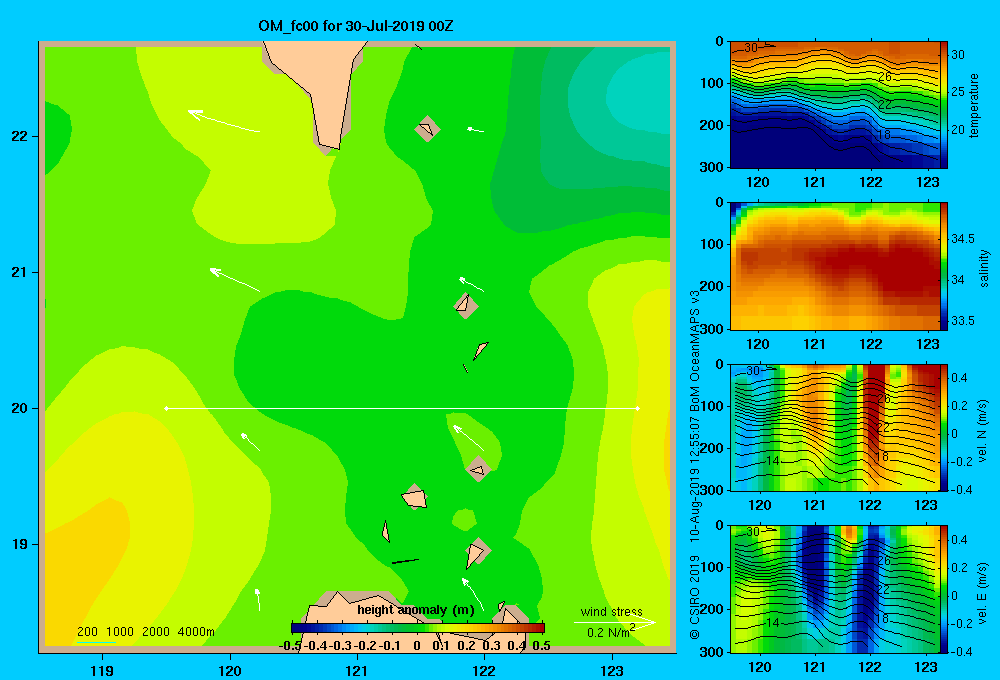Click the "0.2 N/m2" wind stress value
This screenshot has height=680, width=1000.
[611, 632]
